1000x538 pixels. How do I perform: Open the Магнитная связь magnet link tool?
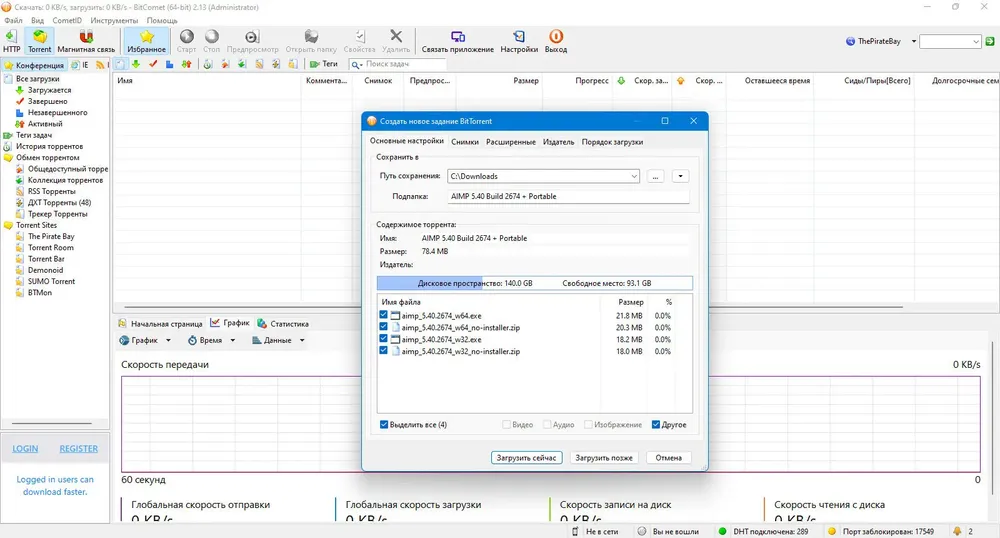[86, 41]
